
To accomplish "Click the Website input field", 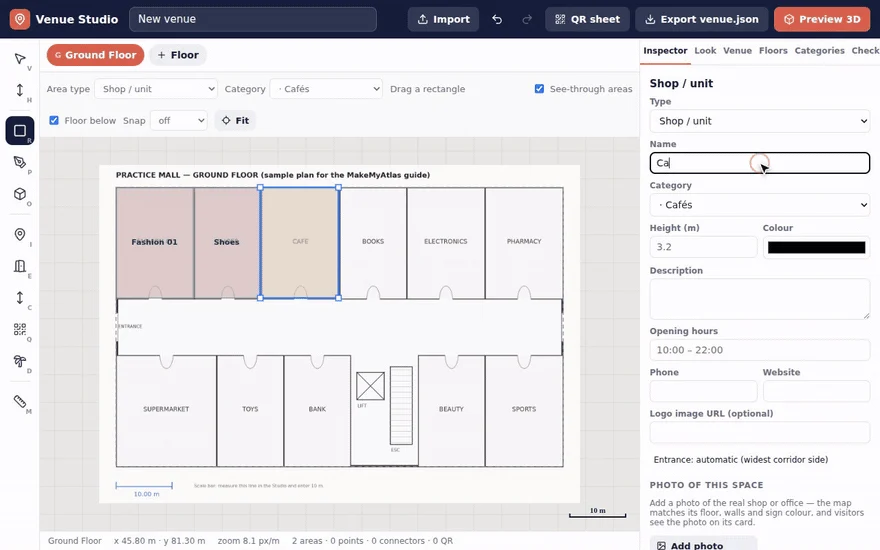I will click(816, 391).
